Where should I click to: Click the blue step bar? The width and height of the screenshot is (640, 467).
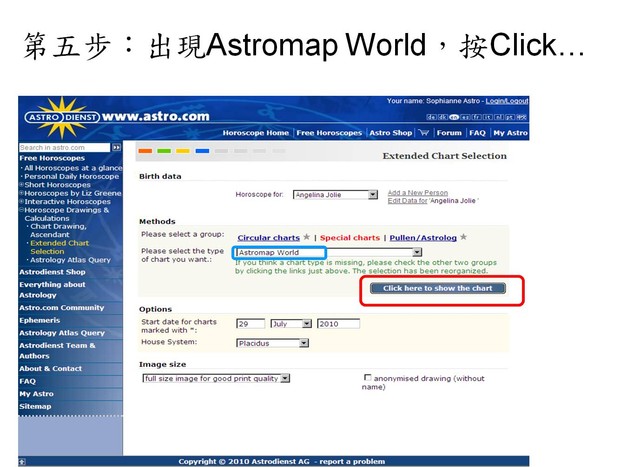(202, 151)
